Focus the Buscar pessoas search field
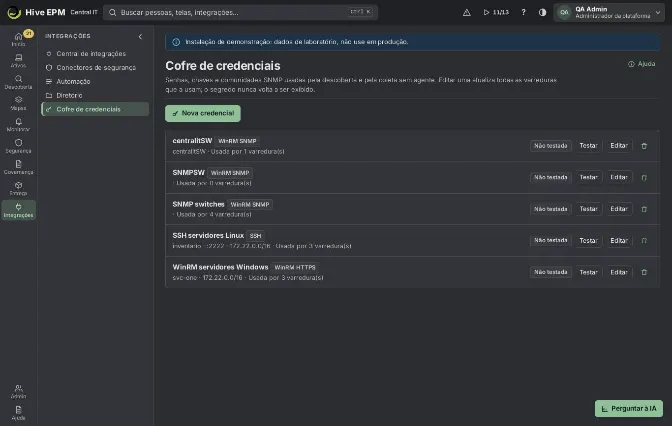672x426 pixels. 240,12
